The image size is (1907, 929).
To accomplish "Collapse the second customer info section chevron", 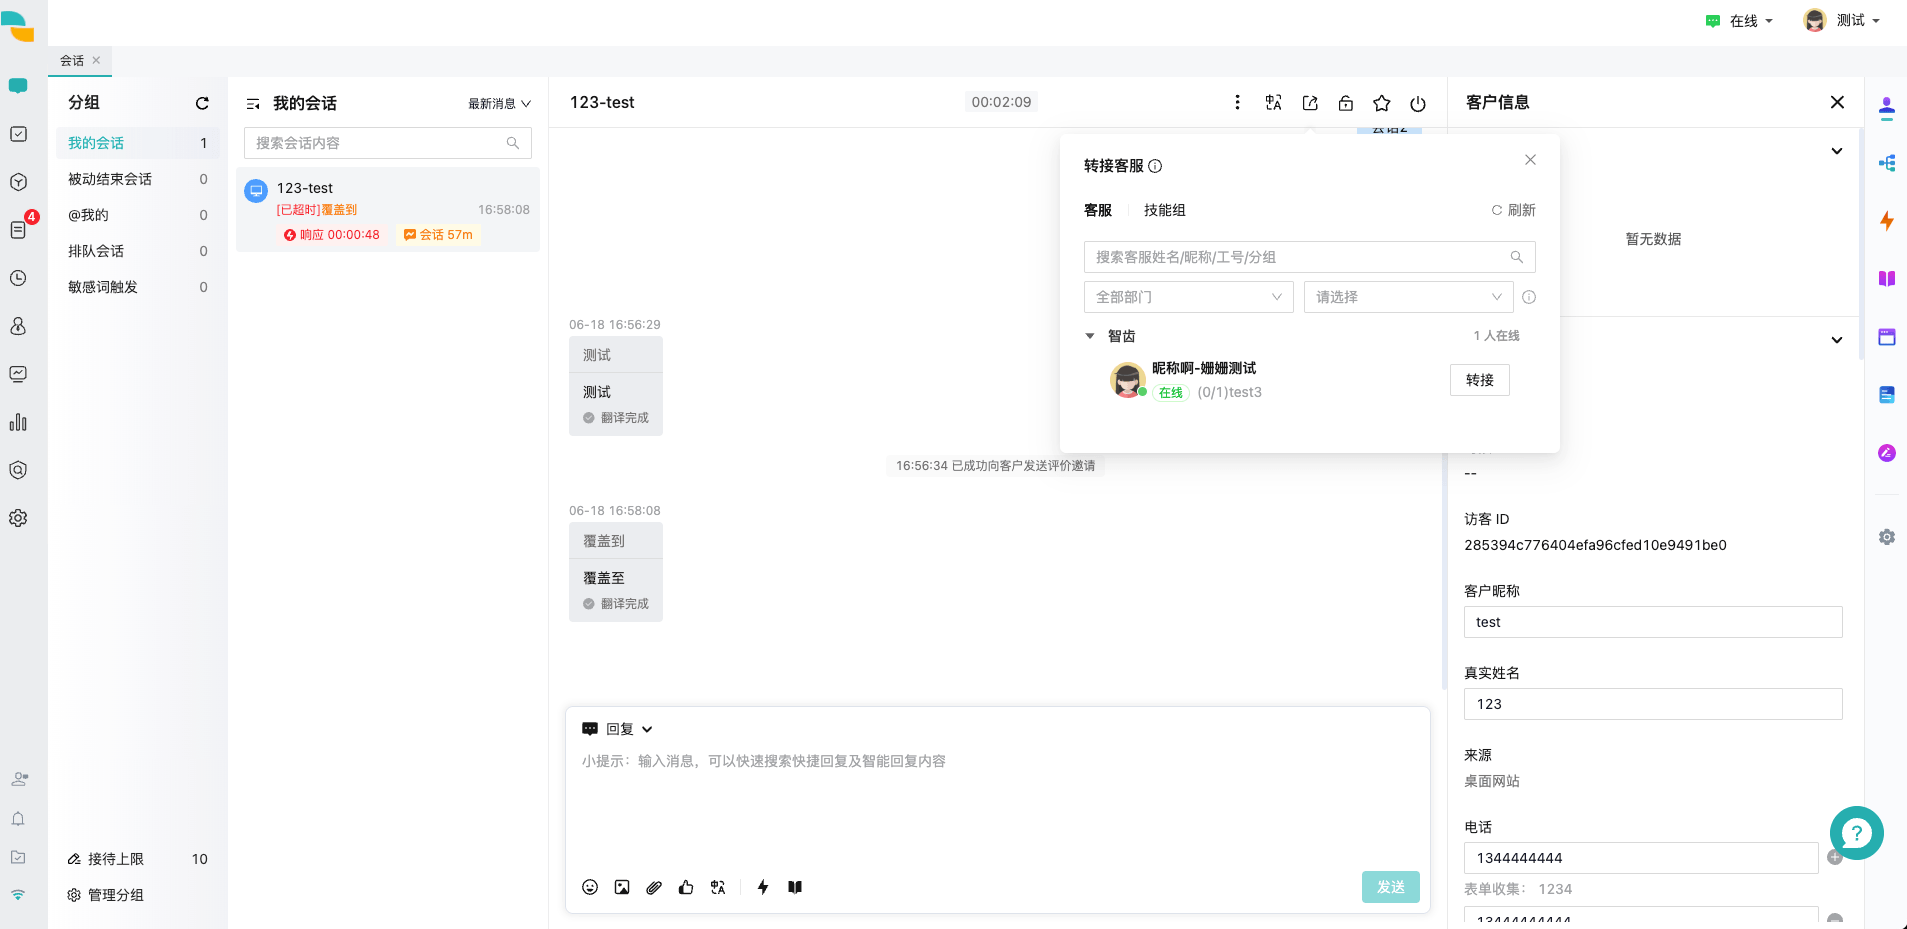I will [1837, 340].
